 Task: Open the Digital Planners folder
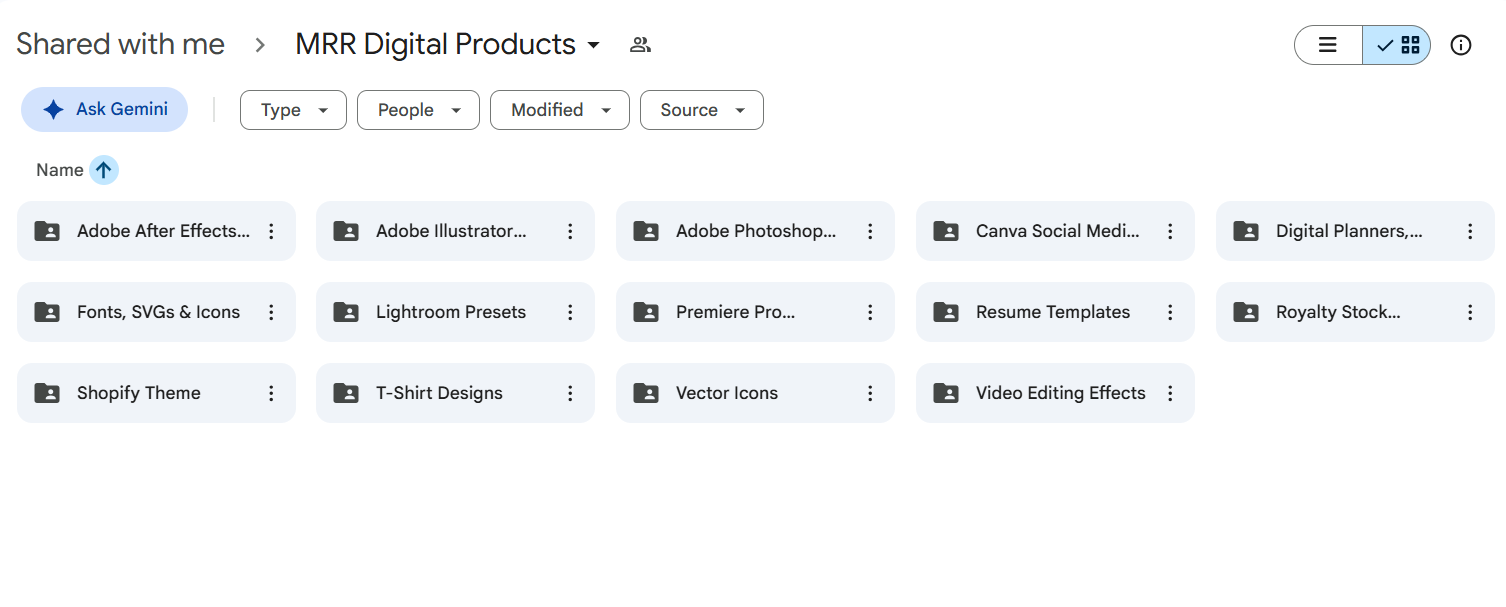coord(1355,231)
